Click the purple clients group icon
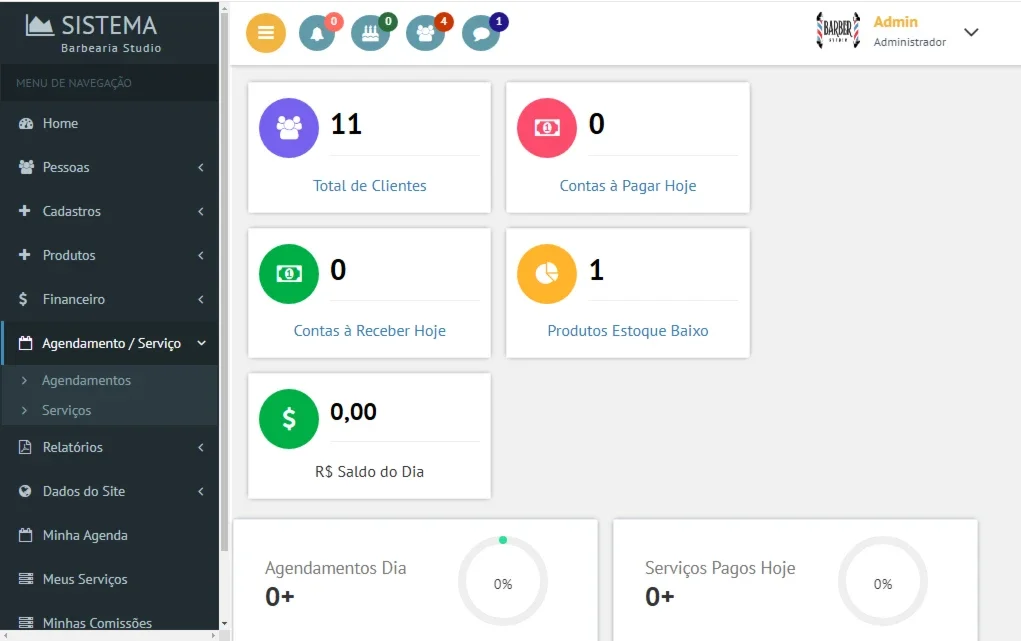 (289, 128)
